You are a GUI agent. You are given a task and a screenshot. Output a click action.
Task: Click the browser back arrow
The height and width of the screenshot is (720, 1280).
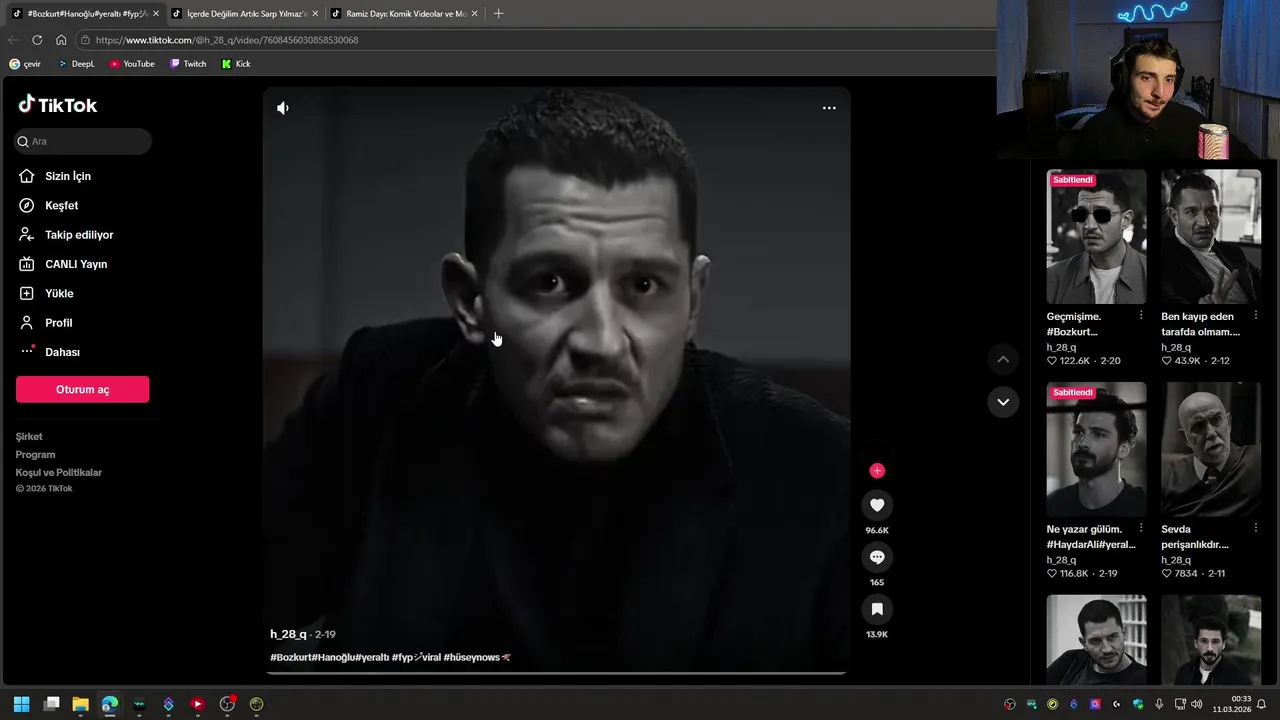coord(13,40)
